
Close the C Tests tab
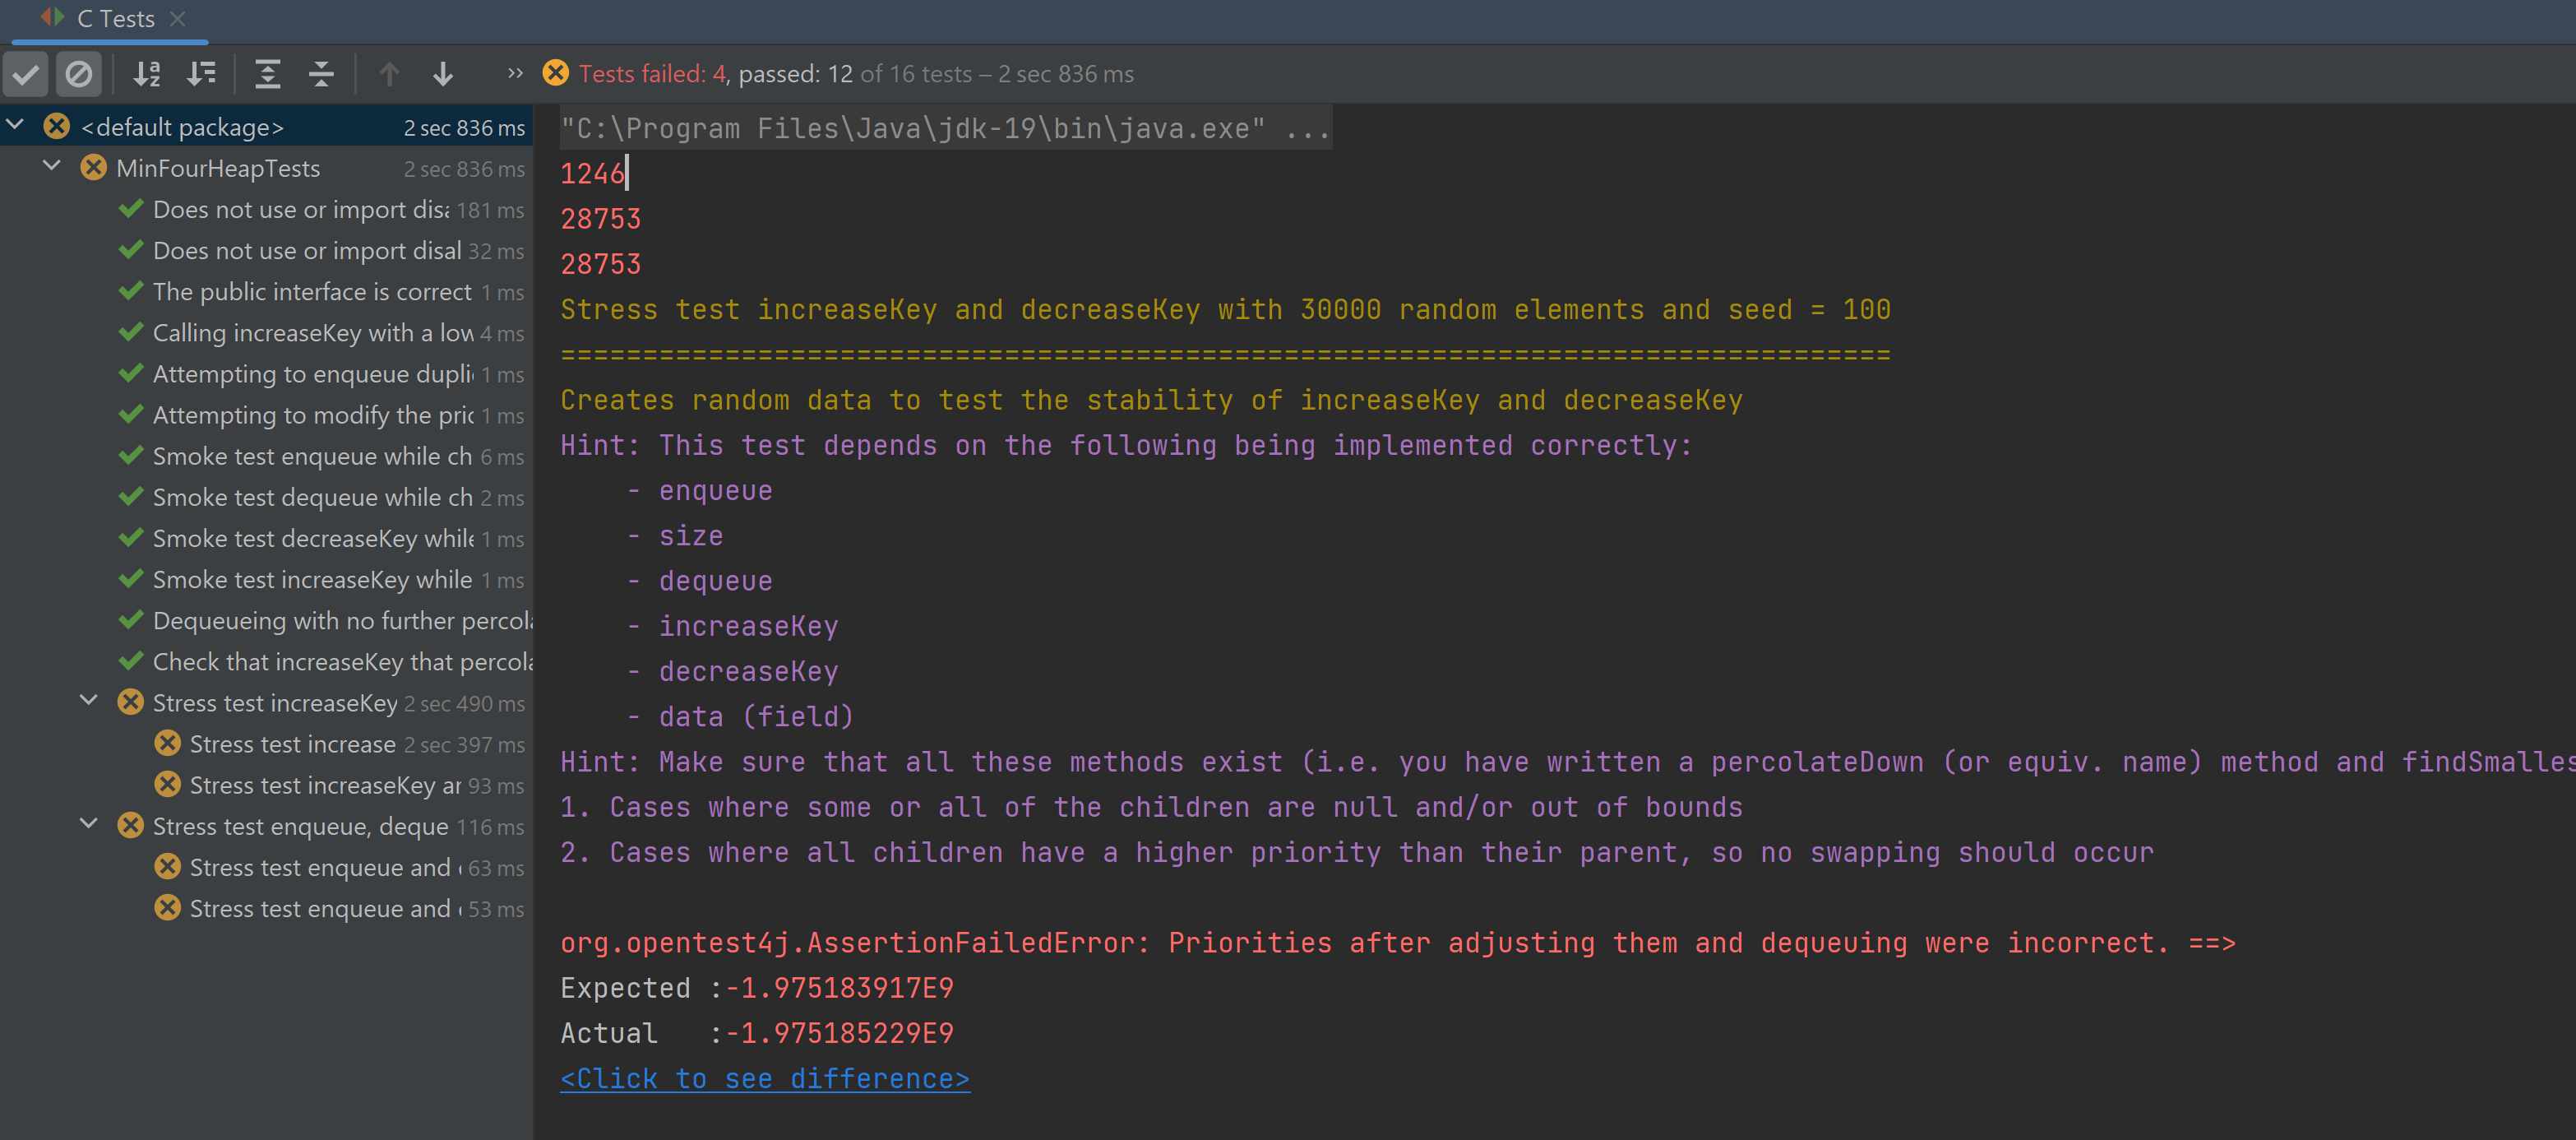pos(178,19)
